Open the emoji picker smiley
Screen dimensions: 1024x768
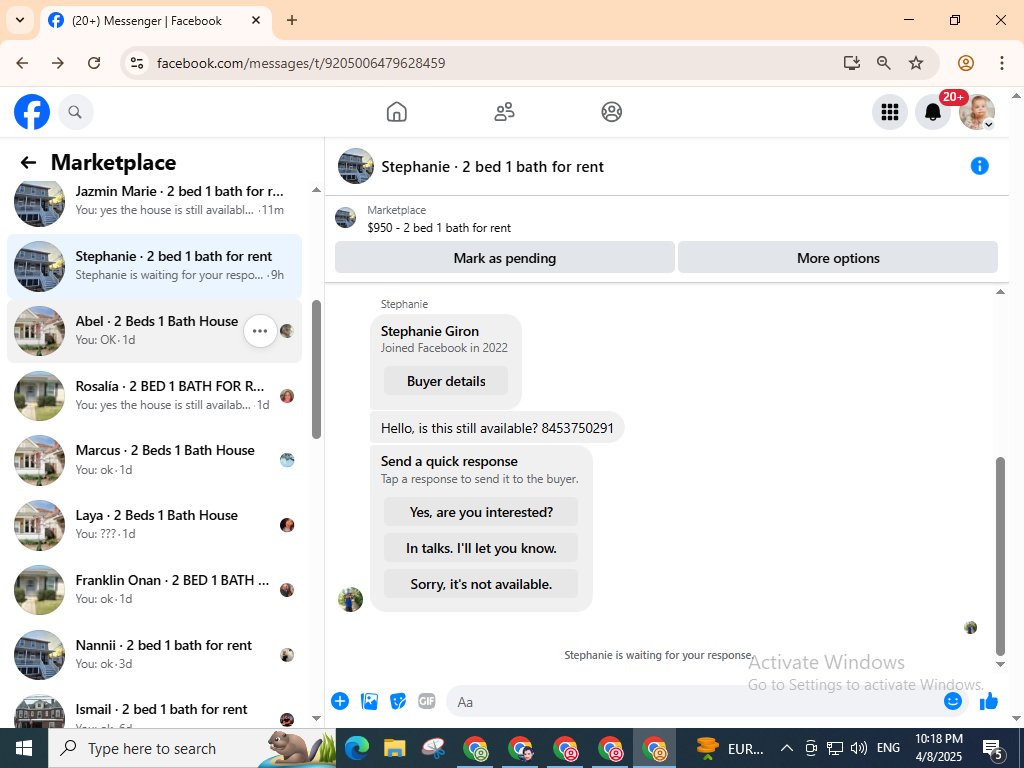(952, 701)
